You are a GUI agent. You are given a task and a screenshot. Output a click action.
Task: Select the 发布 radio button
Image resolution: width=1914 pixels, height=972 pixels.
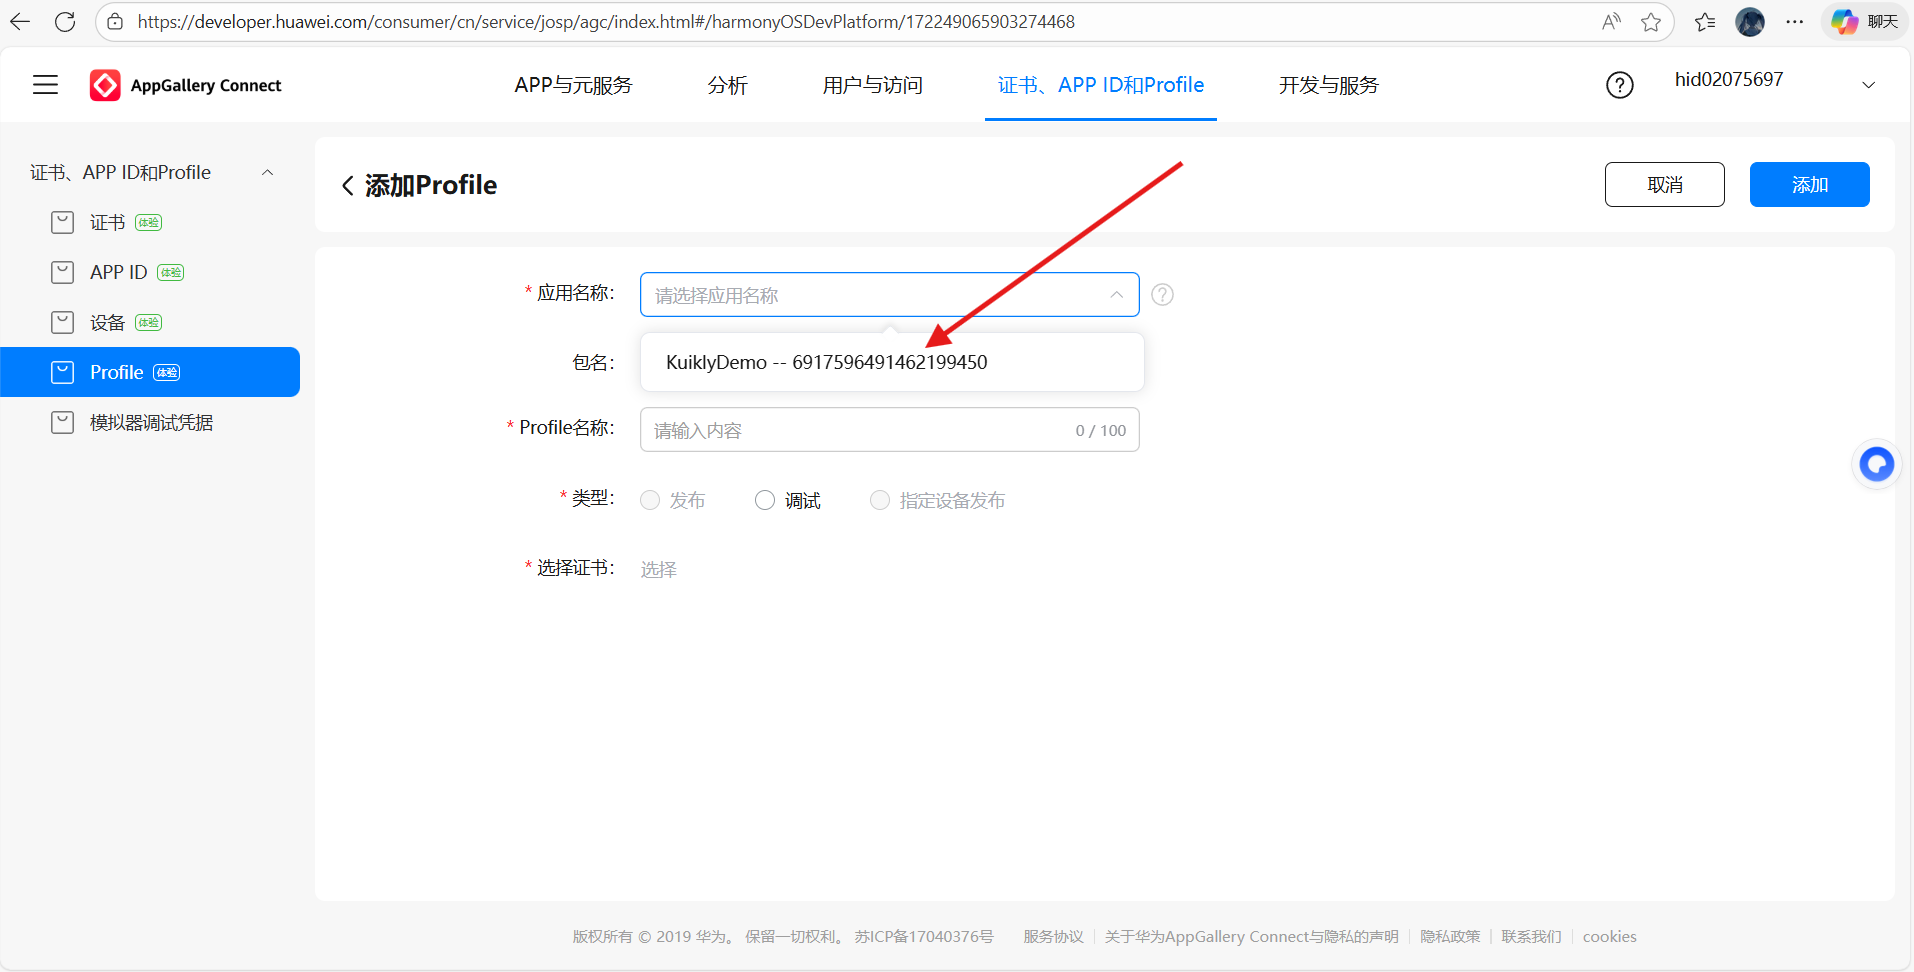pyautogui.click(x=649, y=500)
